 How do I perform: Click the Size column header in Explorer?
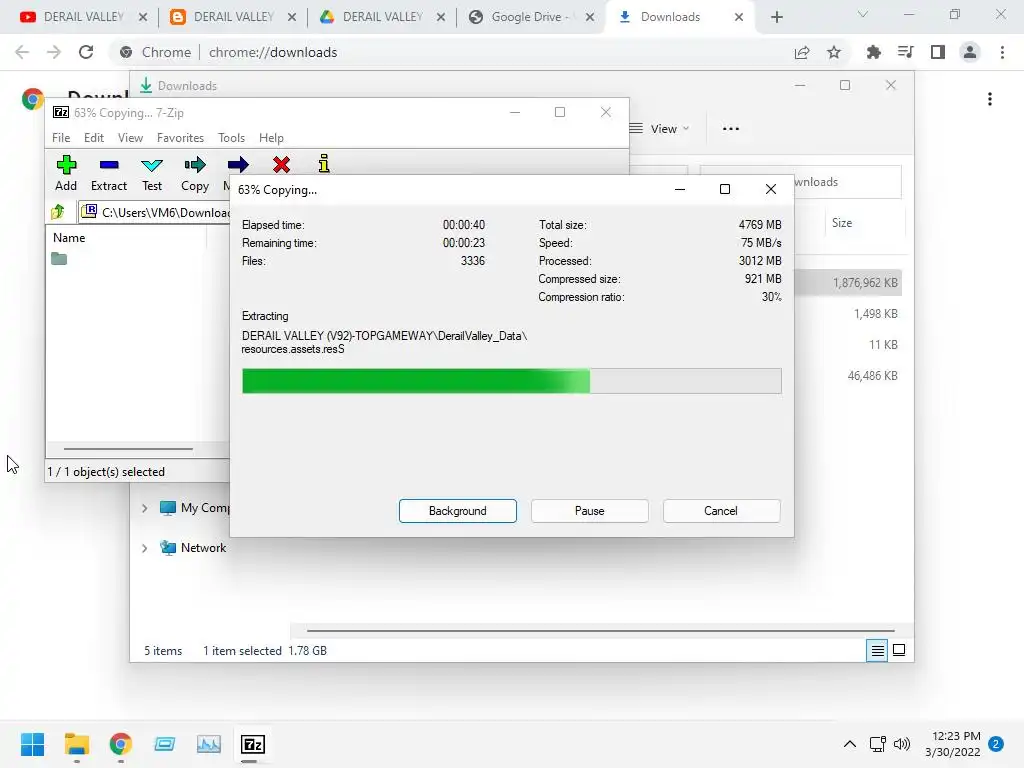(842, 223)
